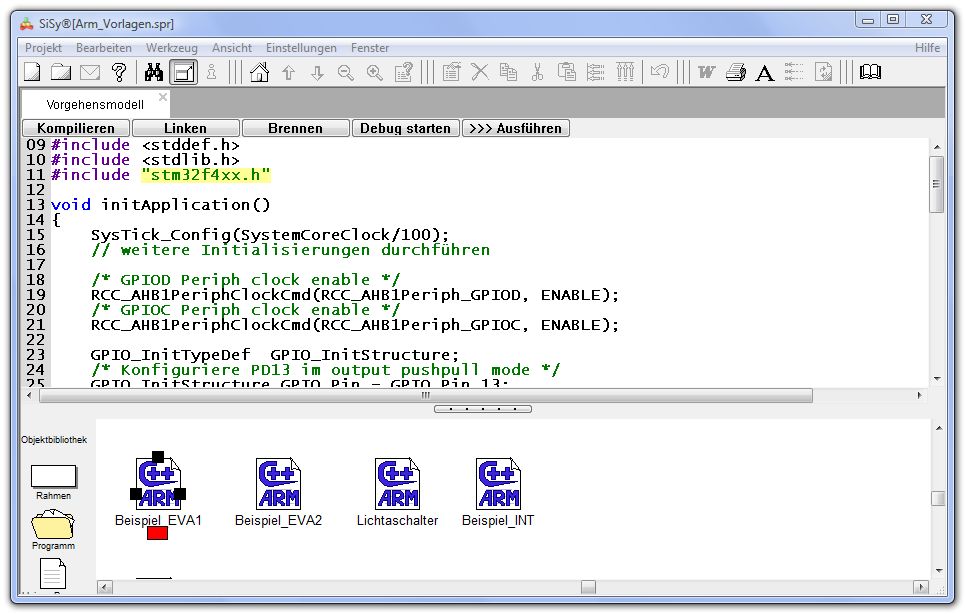This screenshot has height=614, width=965.
Task: Click the dotted splitter handle between panes
Action: click(482, 409)
